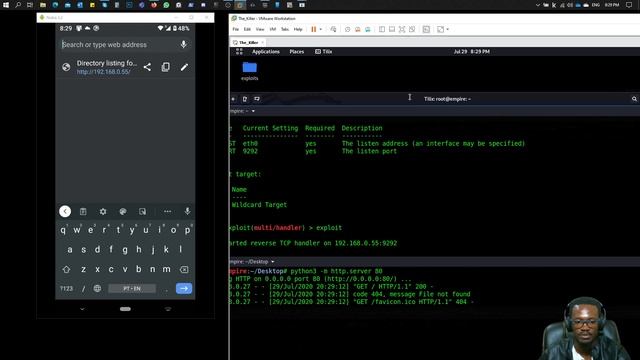Tap the share icon beside Directory listing

pyautogui.click(x=147, y=67)
